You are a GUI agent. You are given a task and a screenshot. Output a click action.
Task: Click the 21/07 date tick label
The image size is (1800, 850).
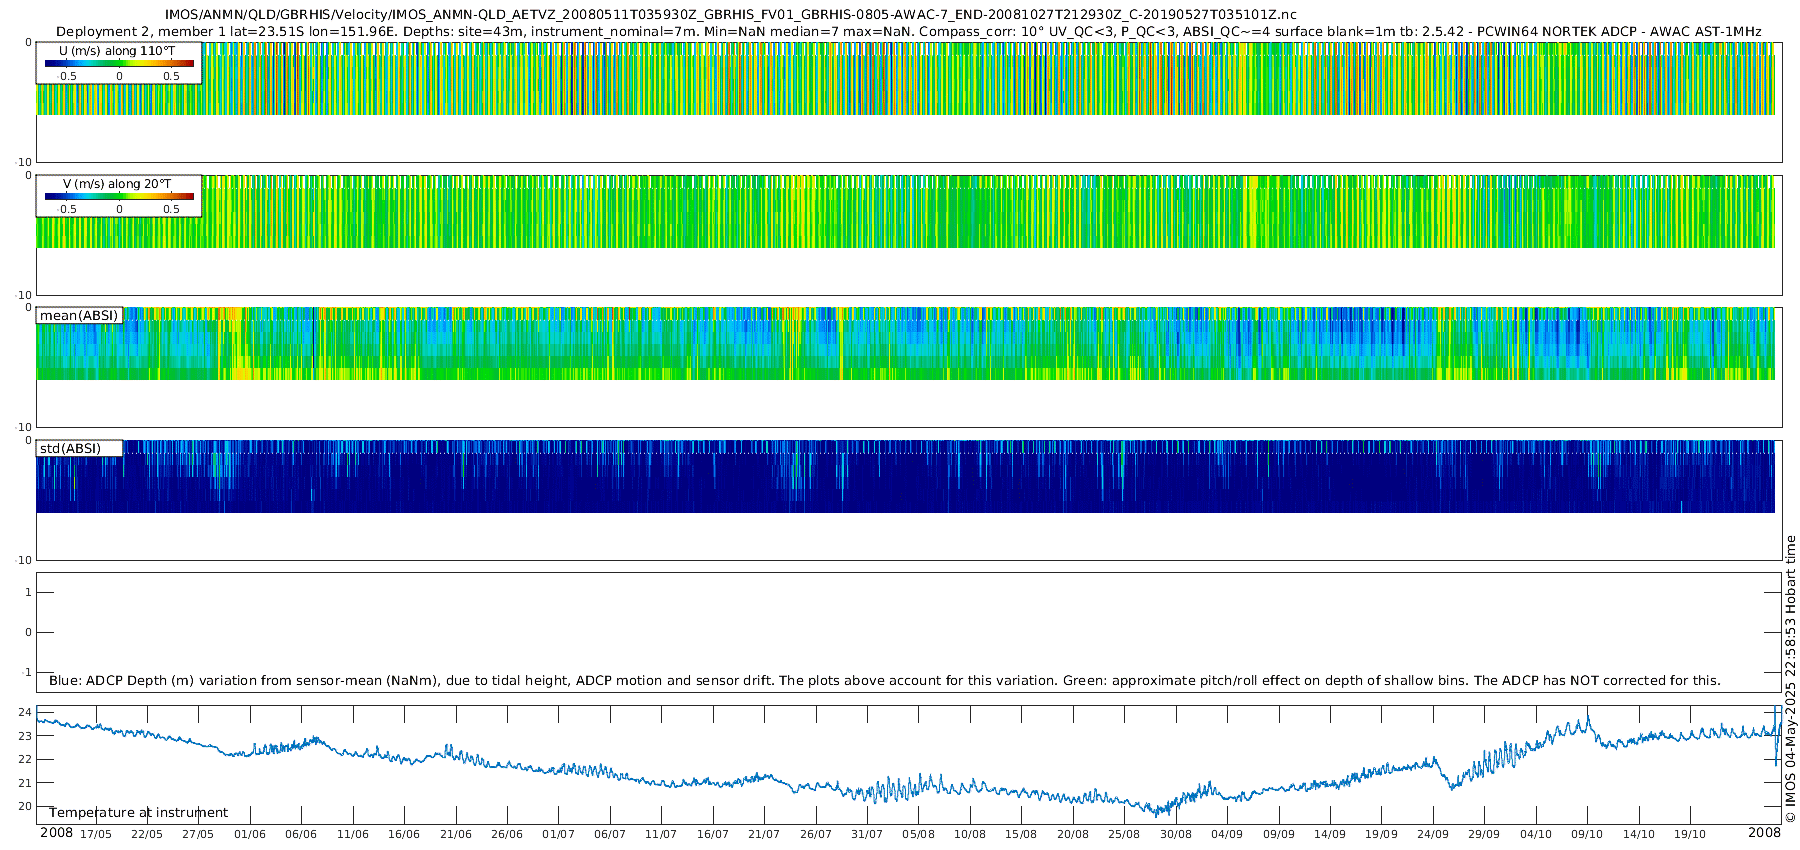764,834
